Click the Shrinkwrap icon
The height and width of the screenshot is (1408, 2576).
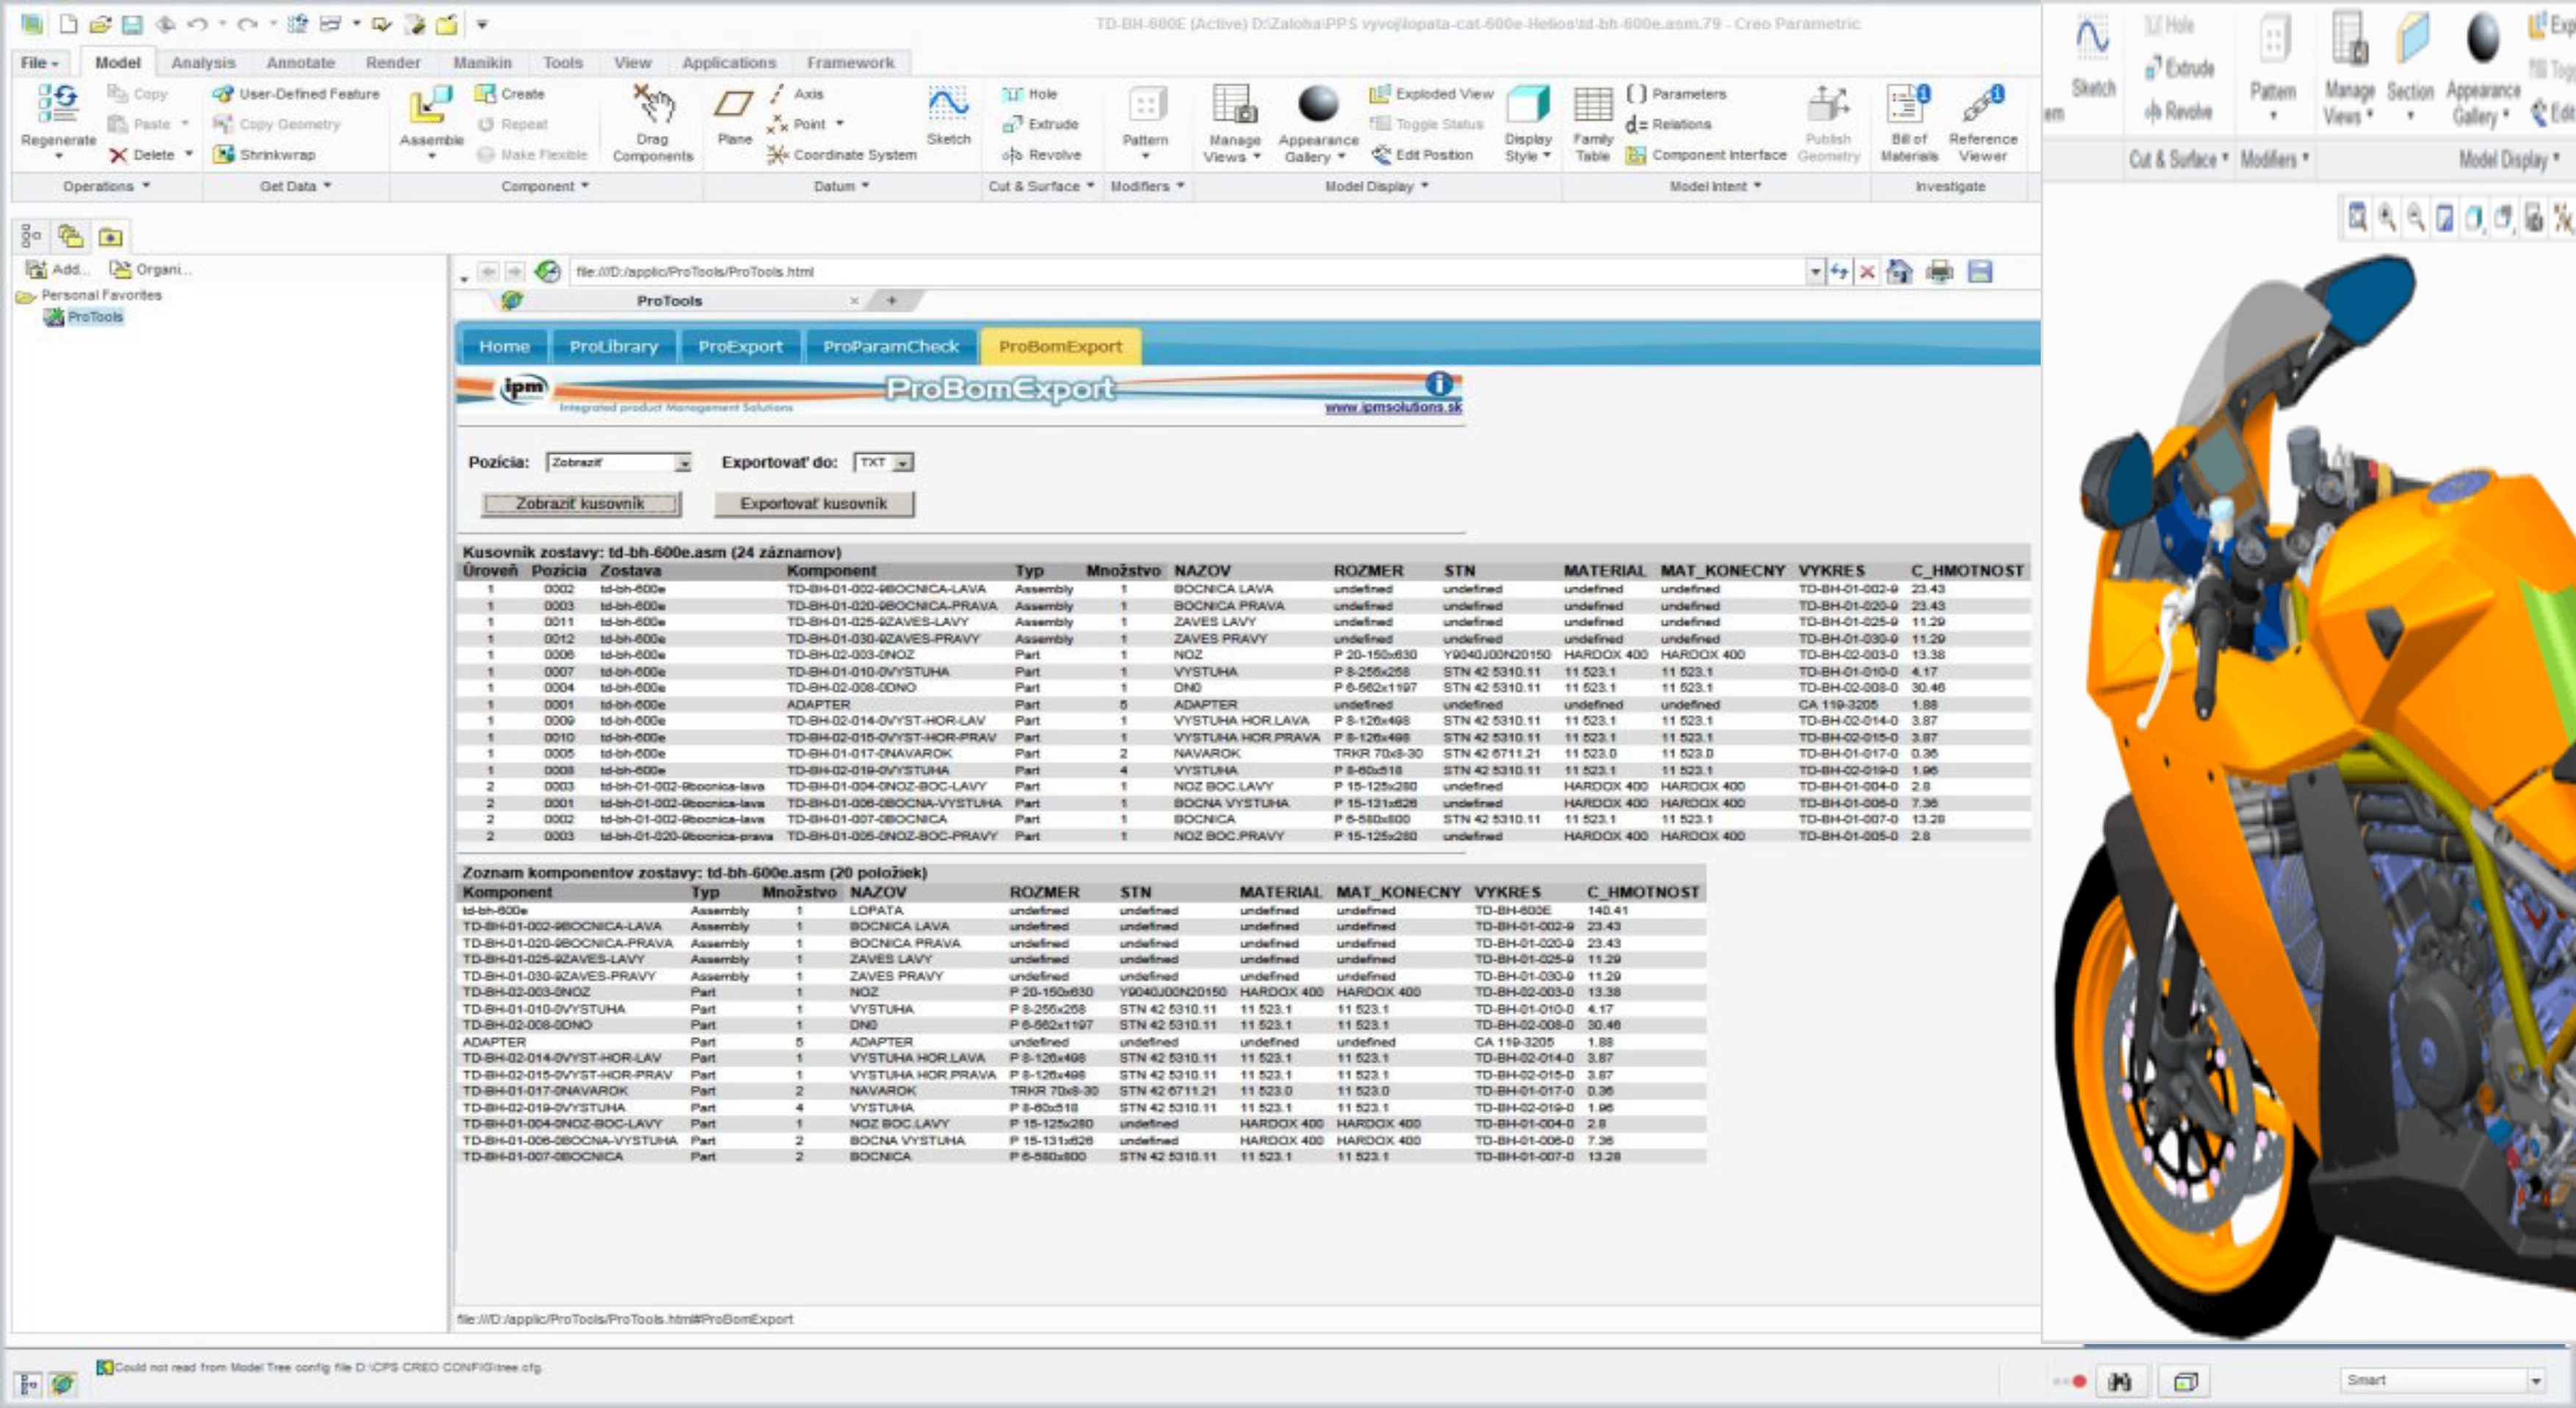(224, 155)
